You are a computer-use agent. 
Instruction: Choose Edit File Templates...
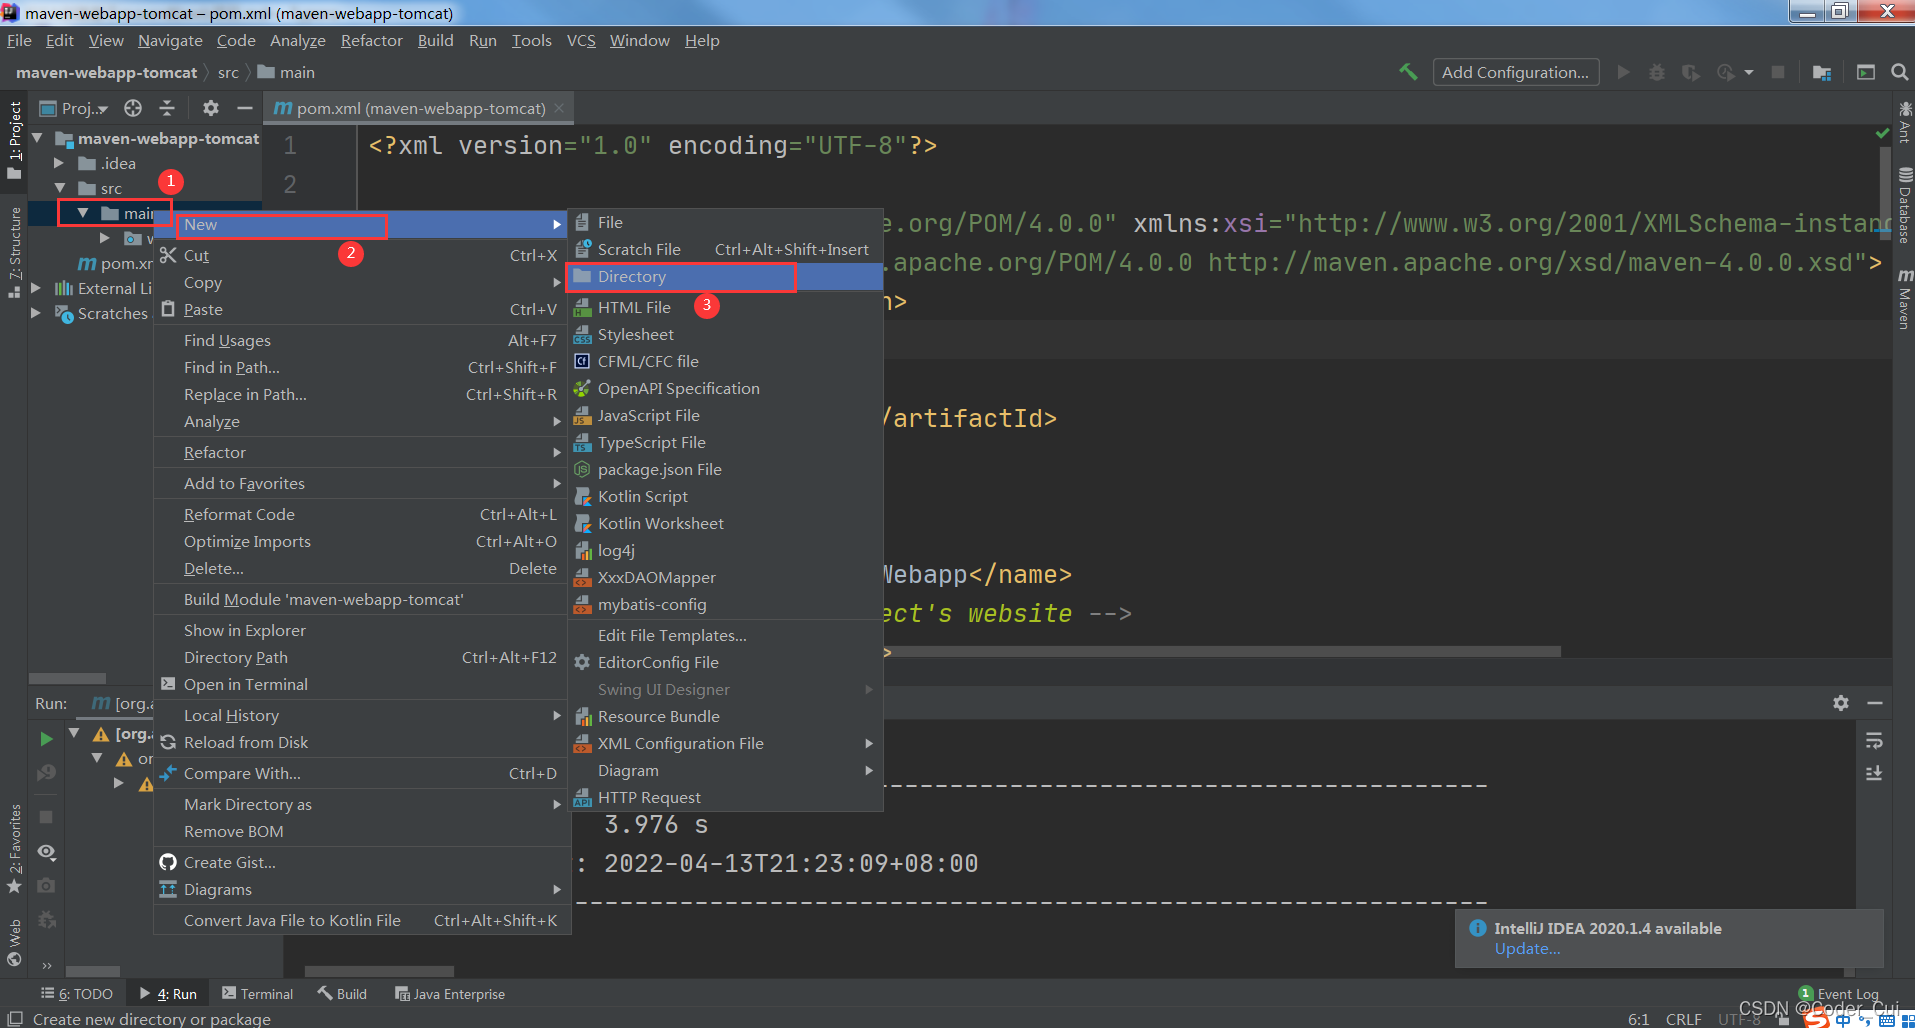727,635
